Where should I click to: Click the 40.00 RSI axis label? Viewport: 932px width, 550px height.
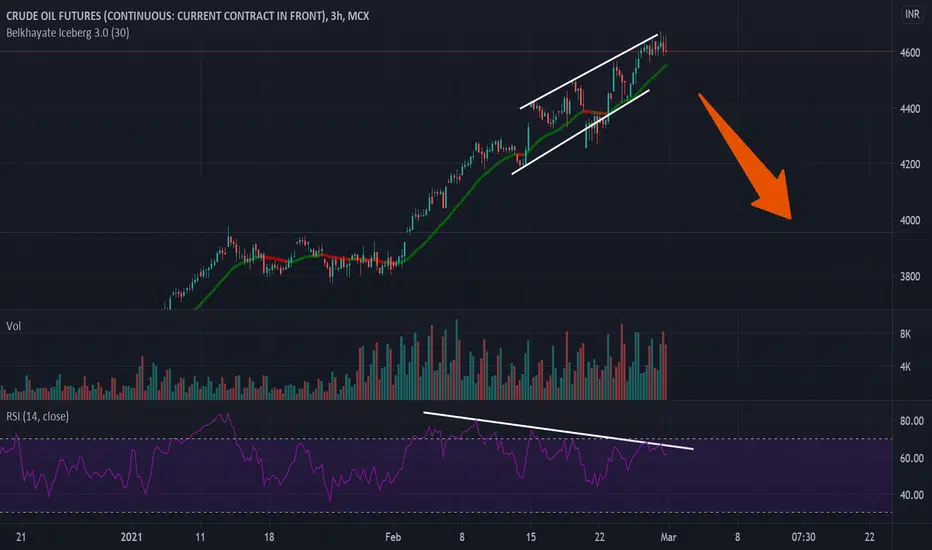coord(912,495)
